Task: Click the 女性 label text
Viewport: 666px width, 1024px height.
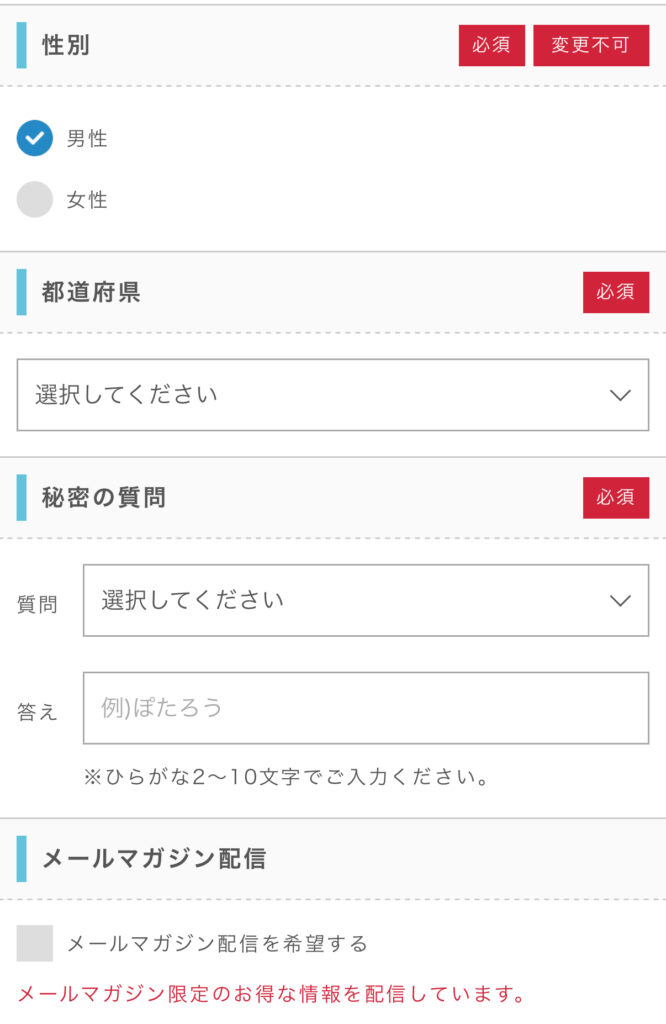Action: tap(87, 200)
